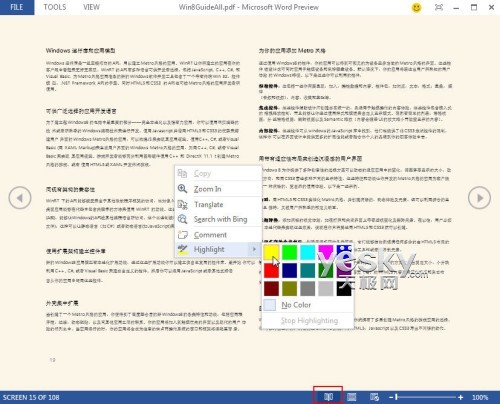
Task: Pick pink highlight color
Action: coord(326,252)
